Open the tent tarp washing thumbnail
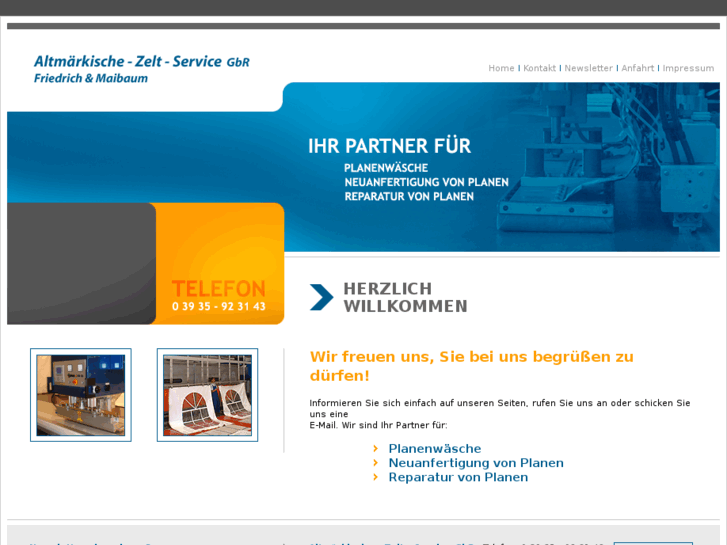Image resolution: width=727 pixels, height=545 pixels. pos(207,395)
